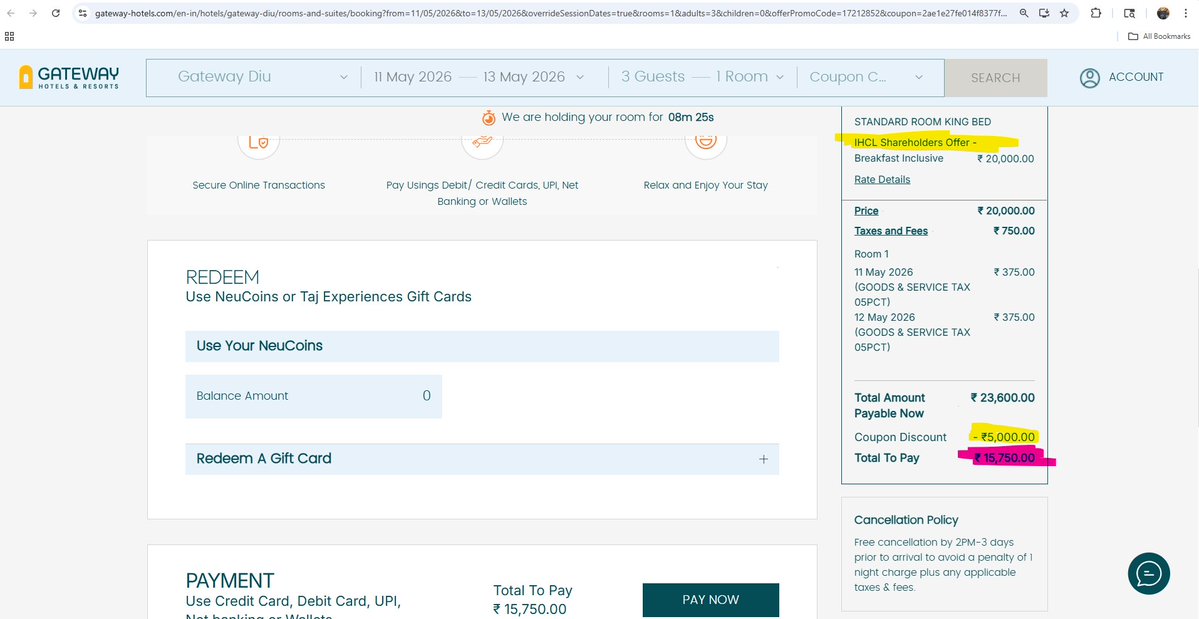
Task: Open the Chrome profile avatar
Action: pyautogui.click(x=1163, y=13)
